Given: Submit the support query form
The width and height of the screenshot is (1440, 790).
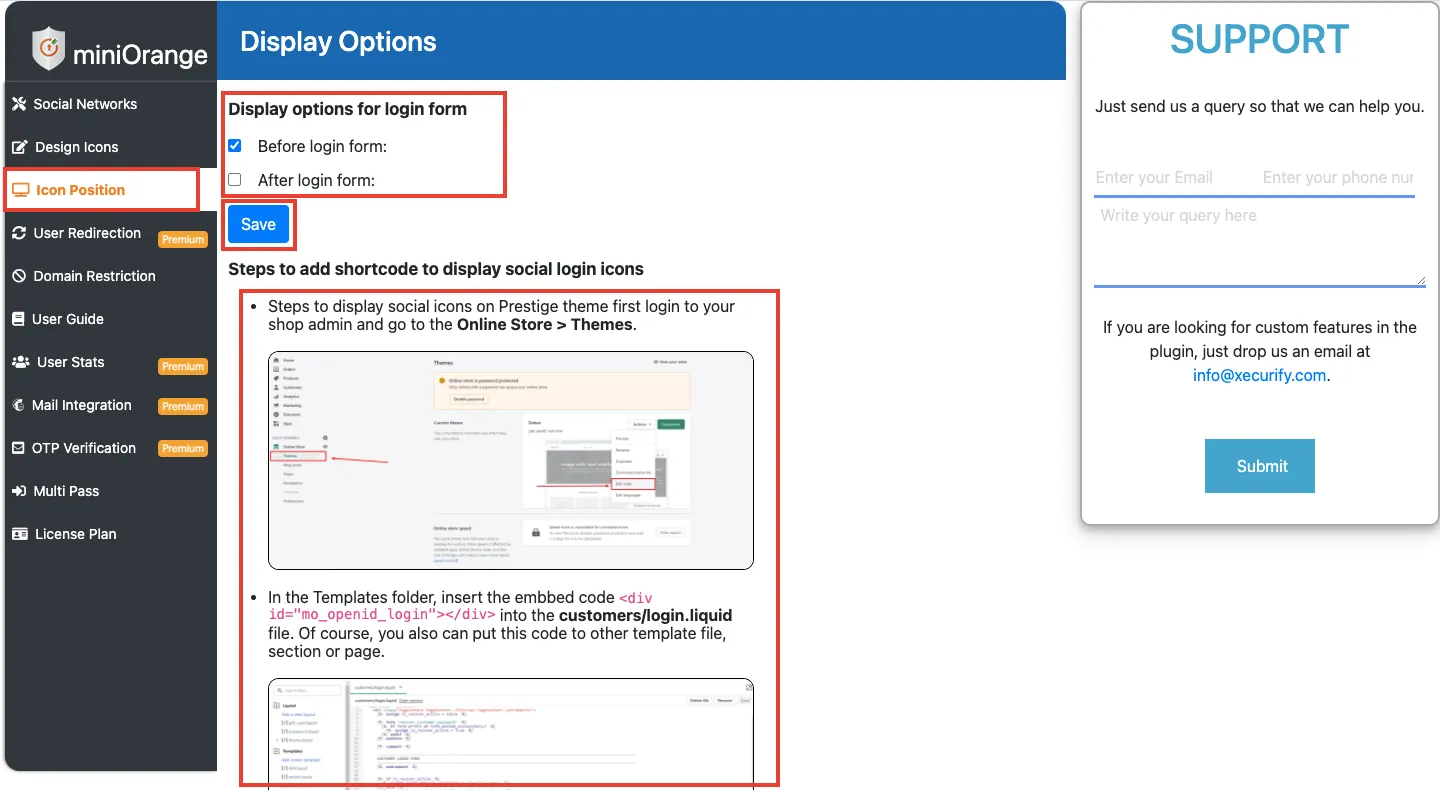Looking at the screenshot, I should (x=1260, y=466).
